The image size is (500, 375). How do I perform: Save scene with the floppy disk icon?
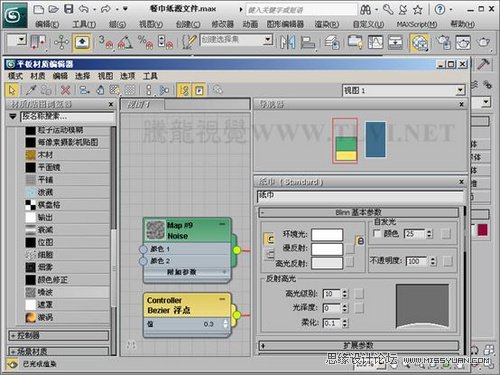(68, 9)
